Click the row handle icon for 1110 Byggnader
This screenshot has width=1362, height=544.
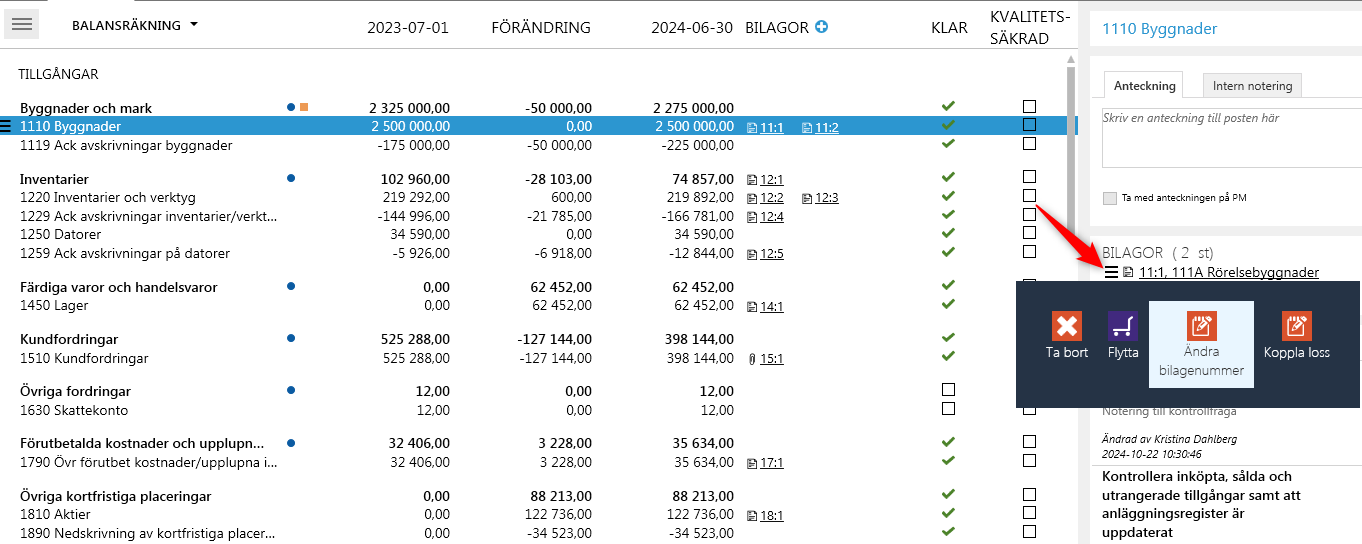click(6, 127)
